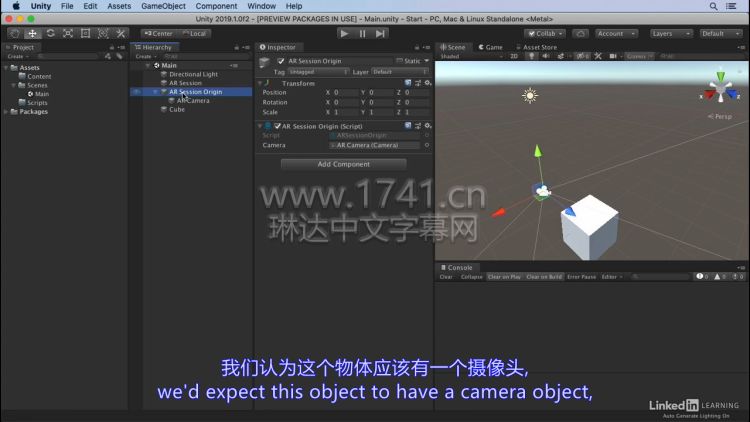This screenshot has width=750, height=422.
Task: Select the Console tab
Action: coord(456,267)
